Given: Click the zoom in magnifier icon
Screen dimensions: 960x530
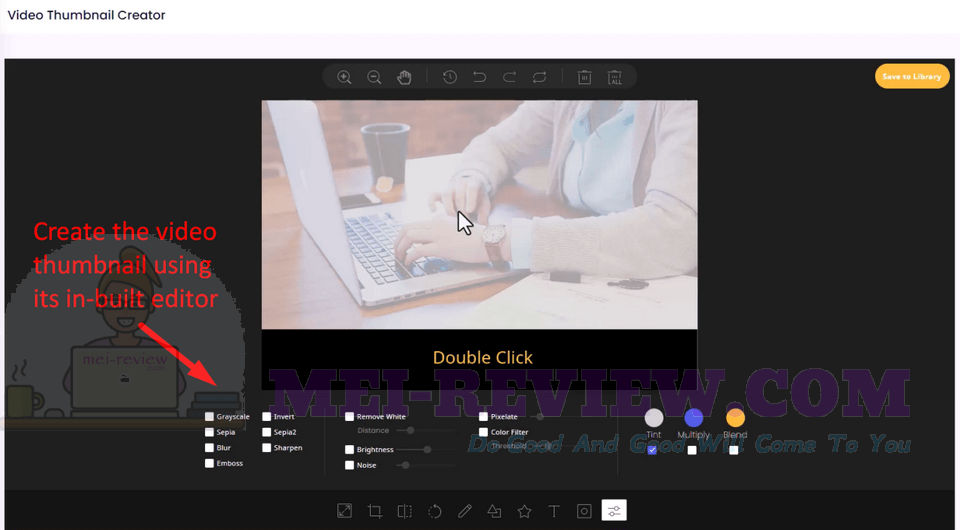Looking at the screenshot, I should (344, 77).
